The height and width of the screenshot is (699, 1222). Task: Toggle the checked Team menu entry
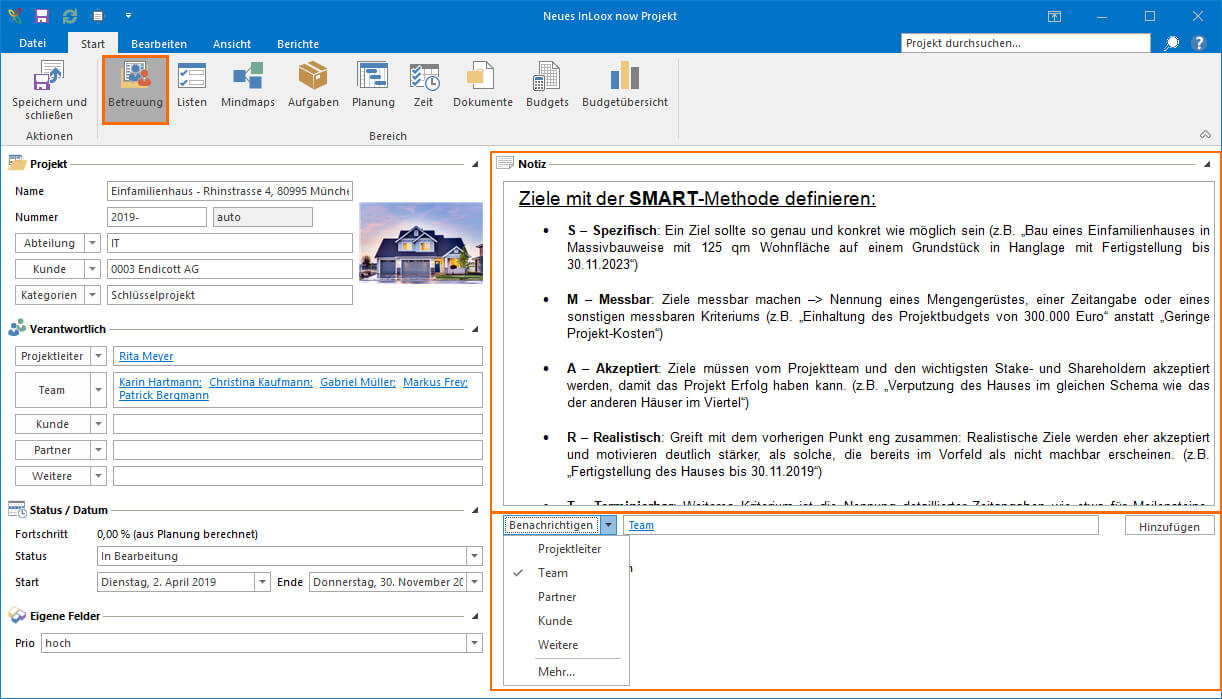[567, 573]
